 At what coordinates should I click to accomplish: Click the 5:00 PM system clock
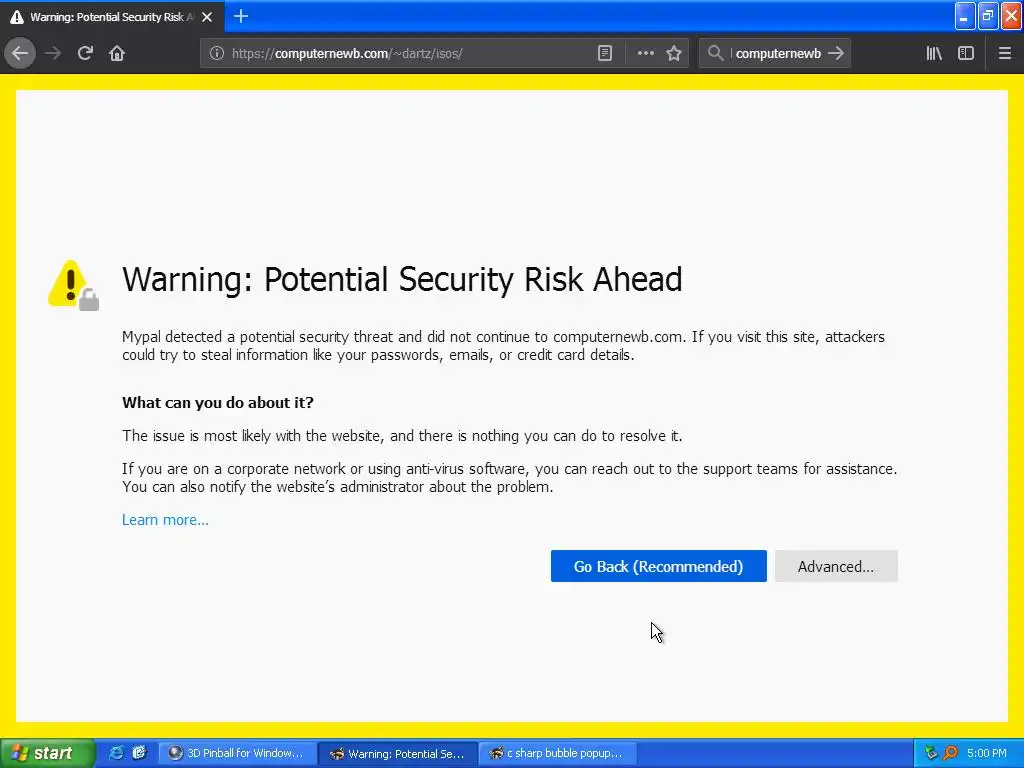(x=987, y=753)
